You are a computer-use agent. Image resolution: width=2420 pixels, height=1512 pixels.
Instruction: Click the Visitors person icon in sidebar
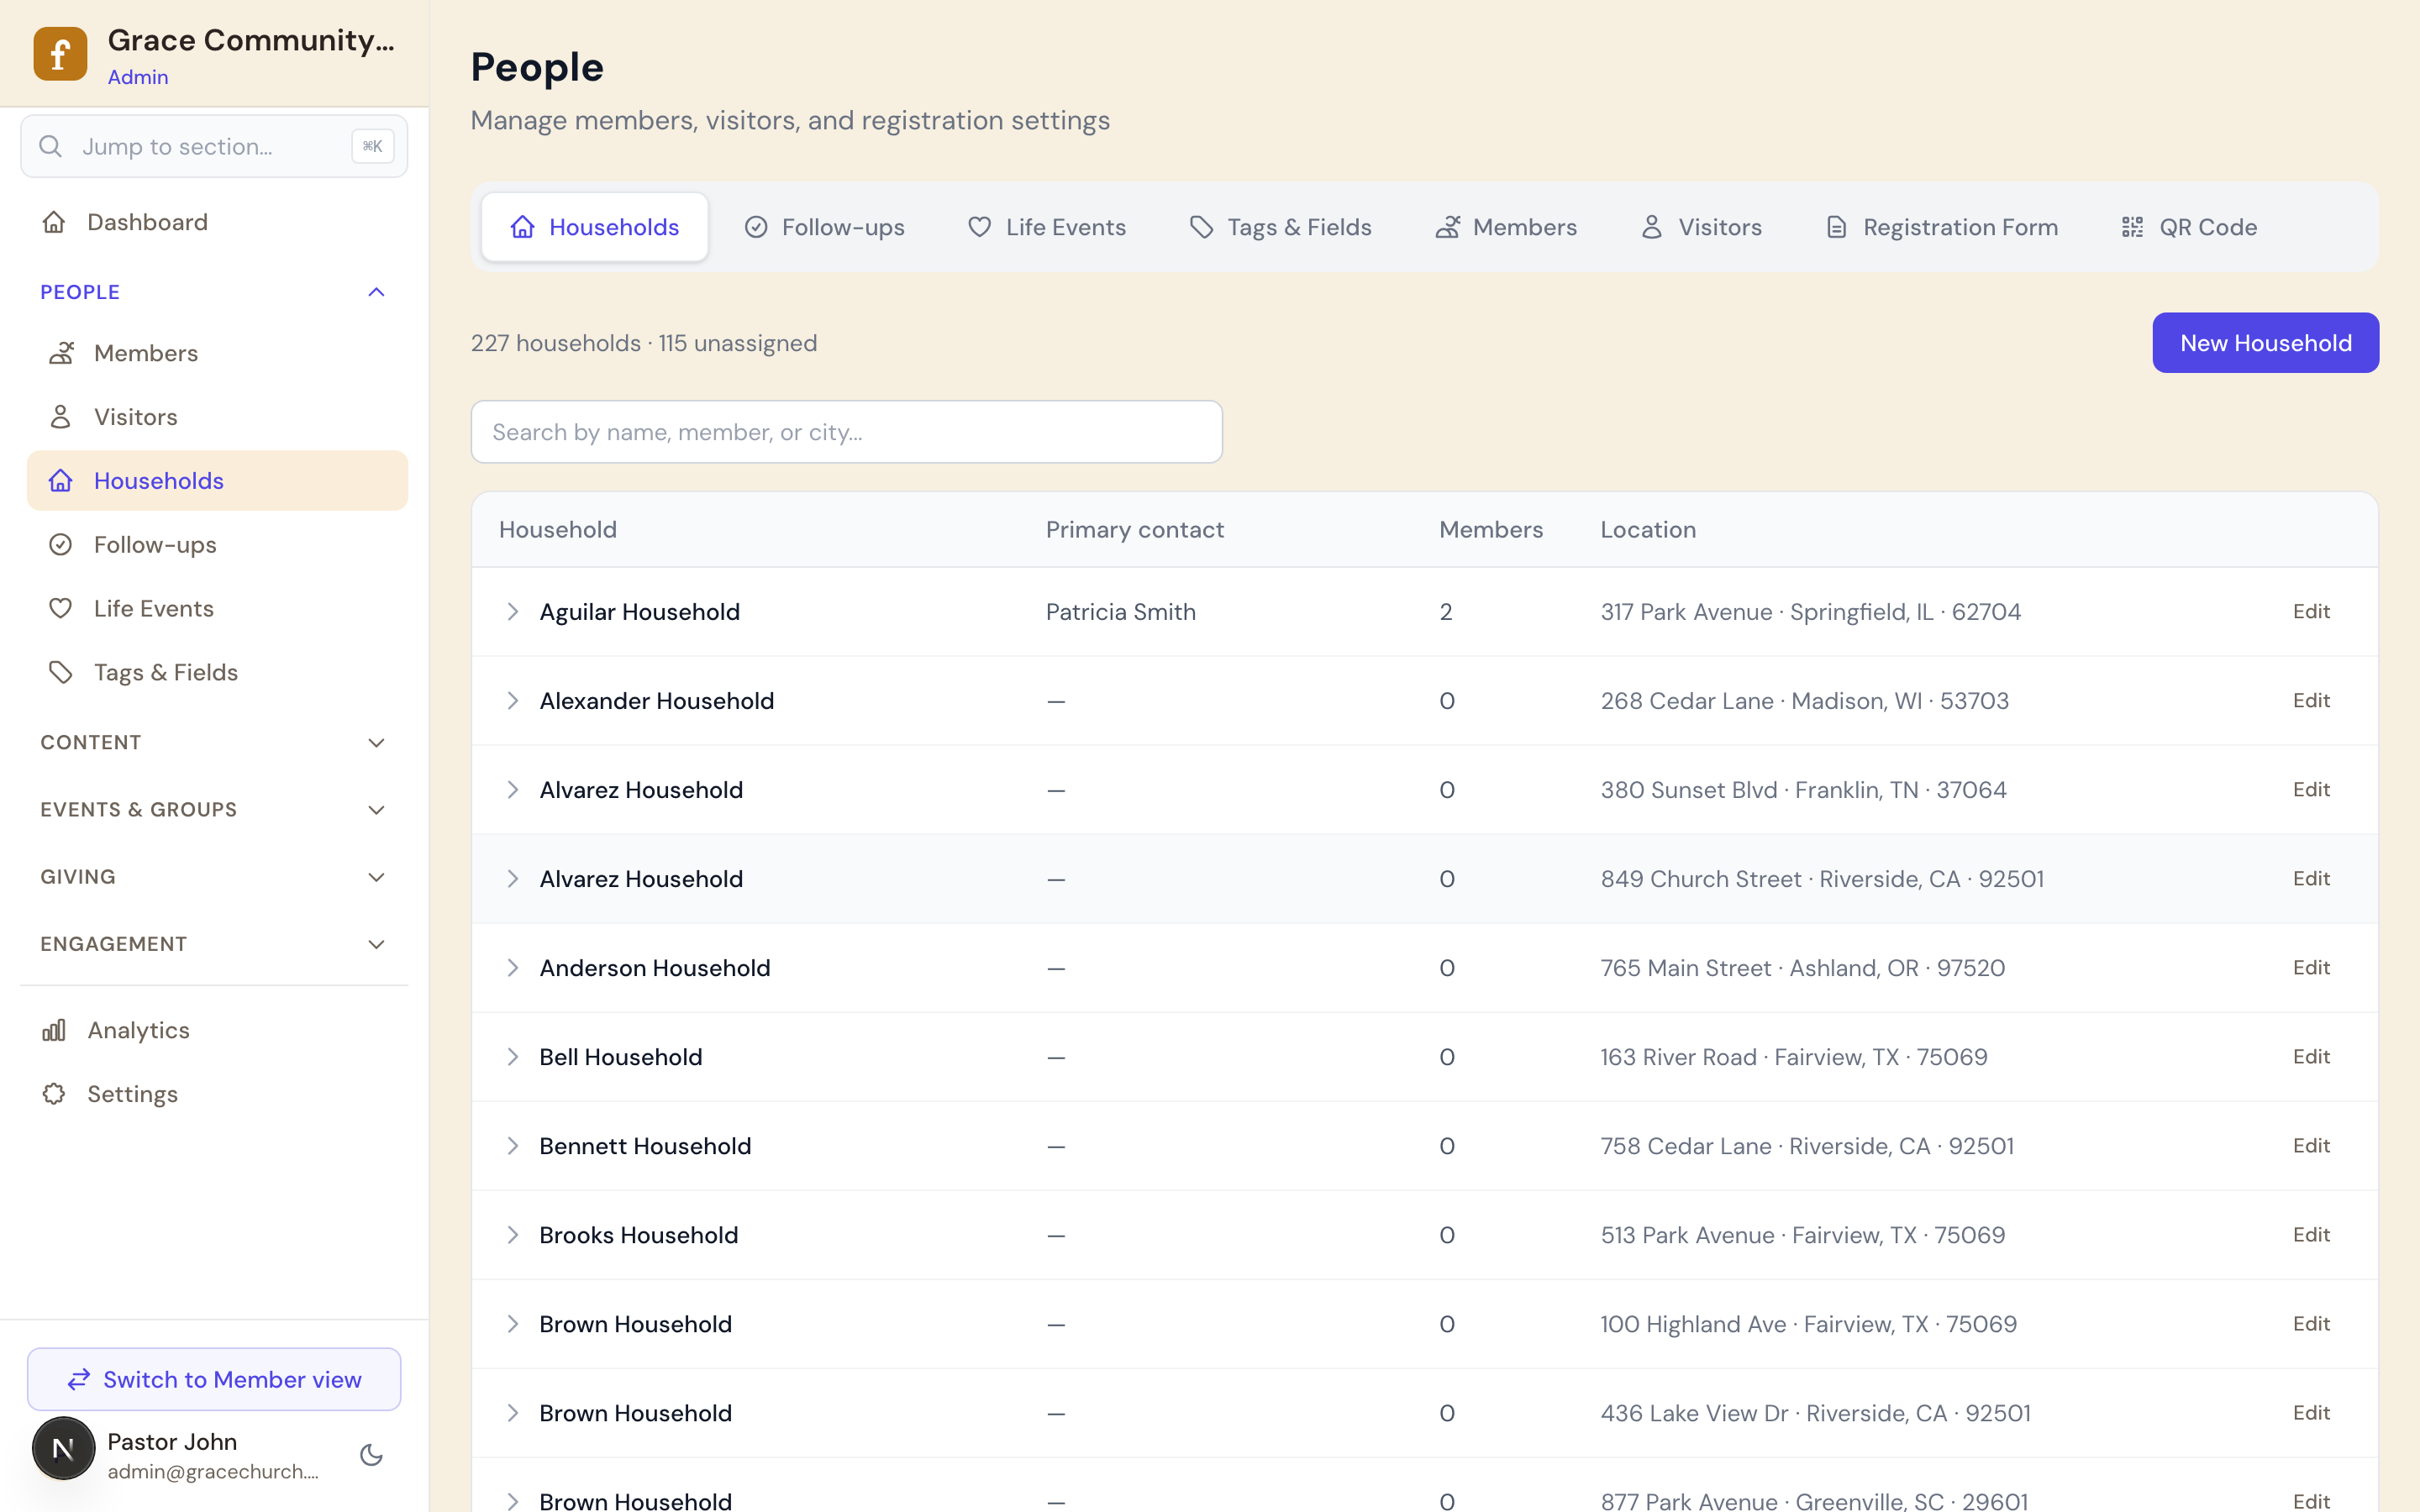pos(61,417)
